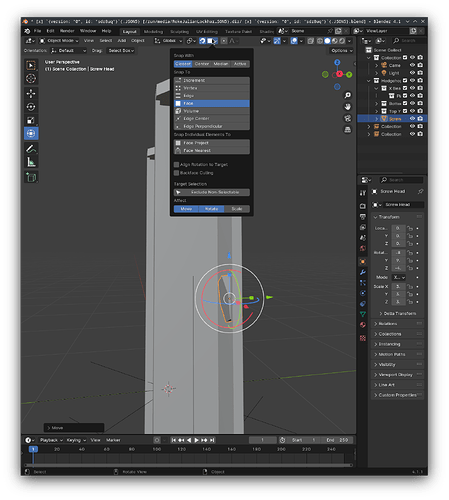Select the Add Cube tool in toolbar
The image size is (449, 500).
tap(31, 177)
